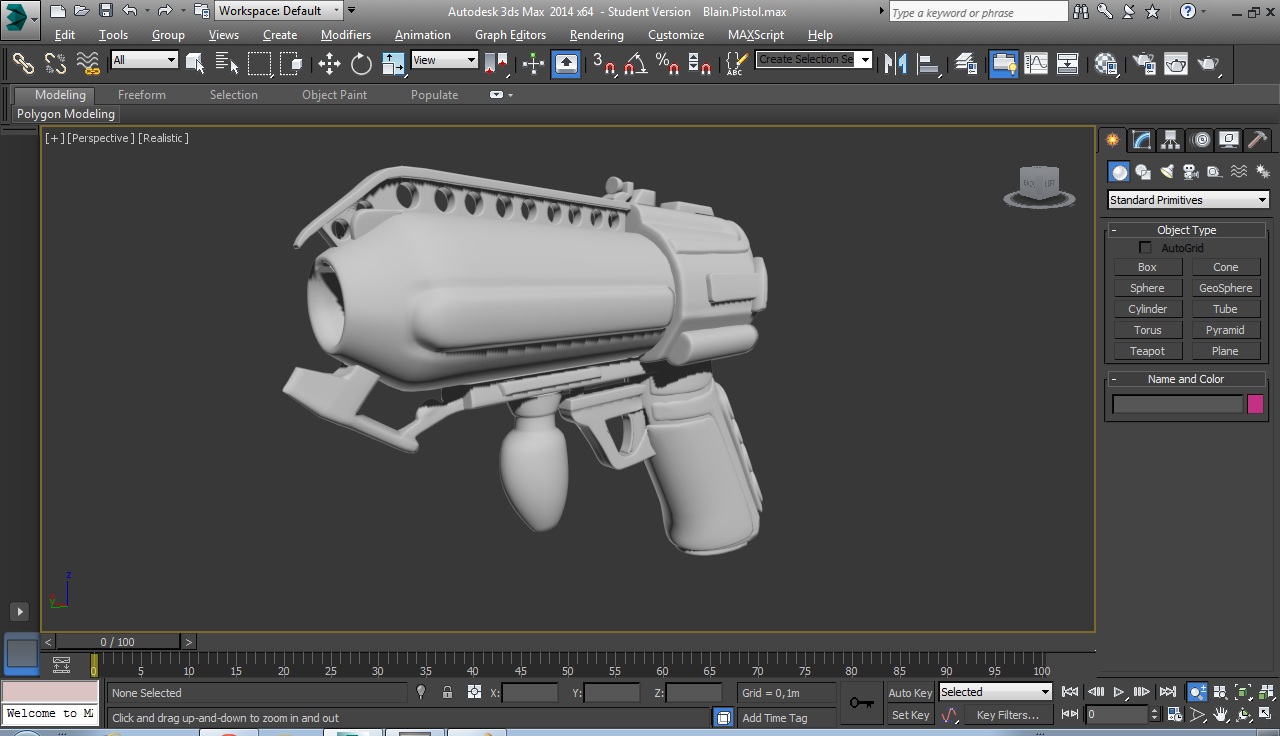Open the Render Setup dialog
The height and width of the screenshot is (736, 1280).
1143,64
